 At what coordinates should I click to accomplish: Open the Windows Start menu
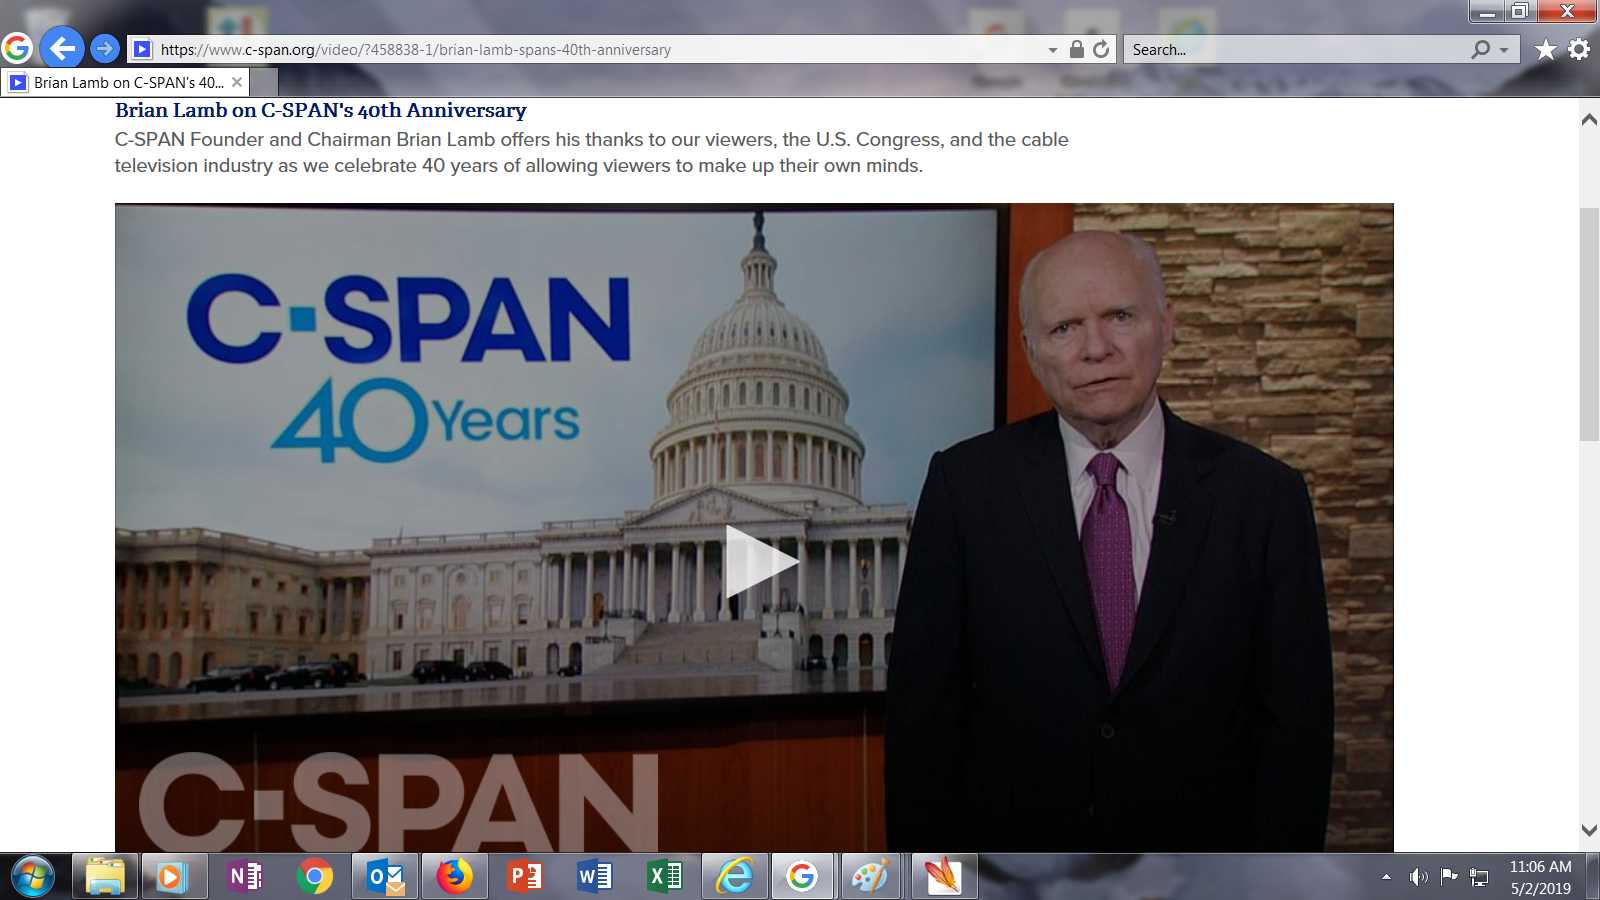[x=33, y=877]
